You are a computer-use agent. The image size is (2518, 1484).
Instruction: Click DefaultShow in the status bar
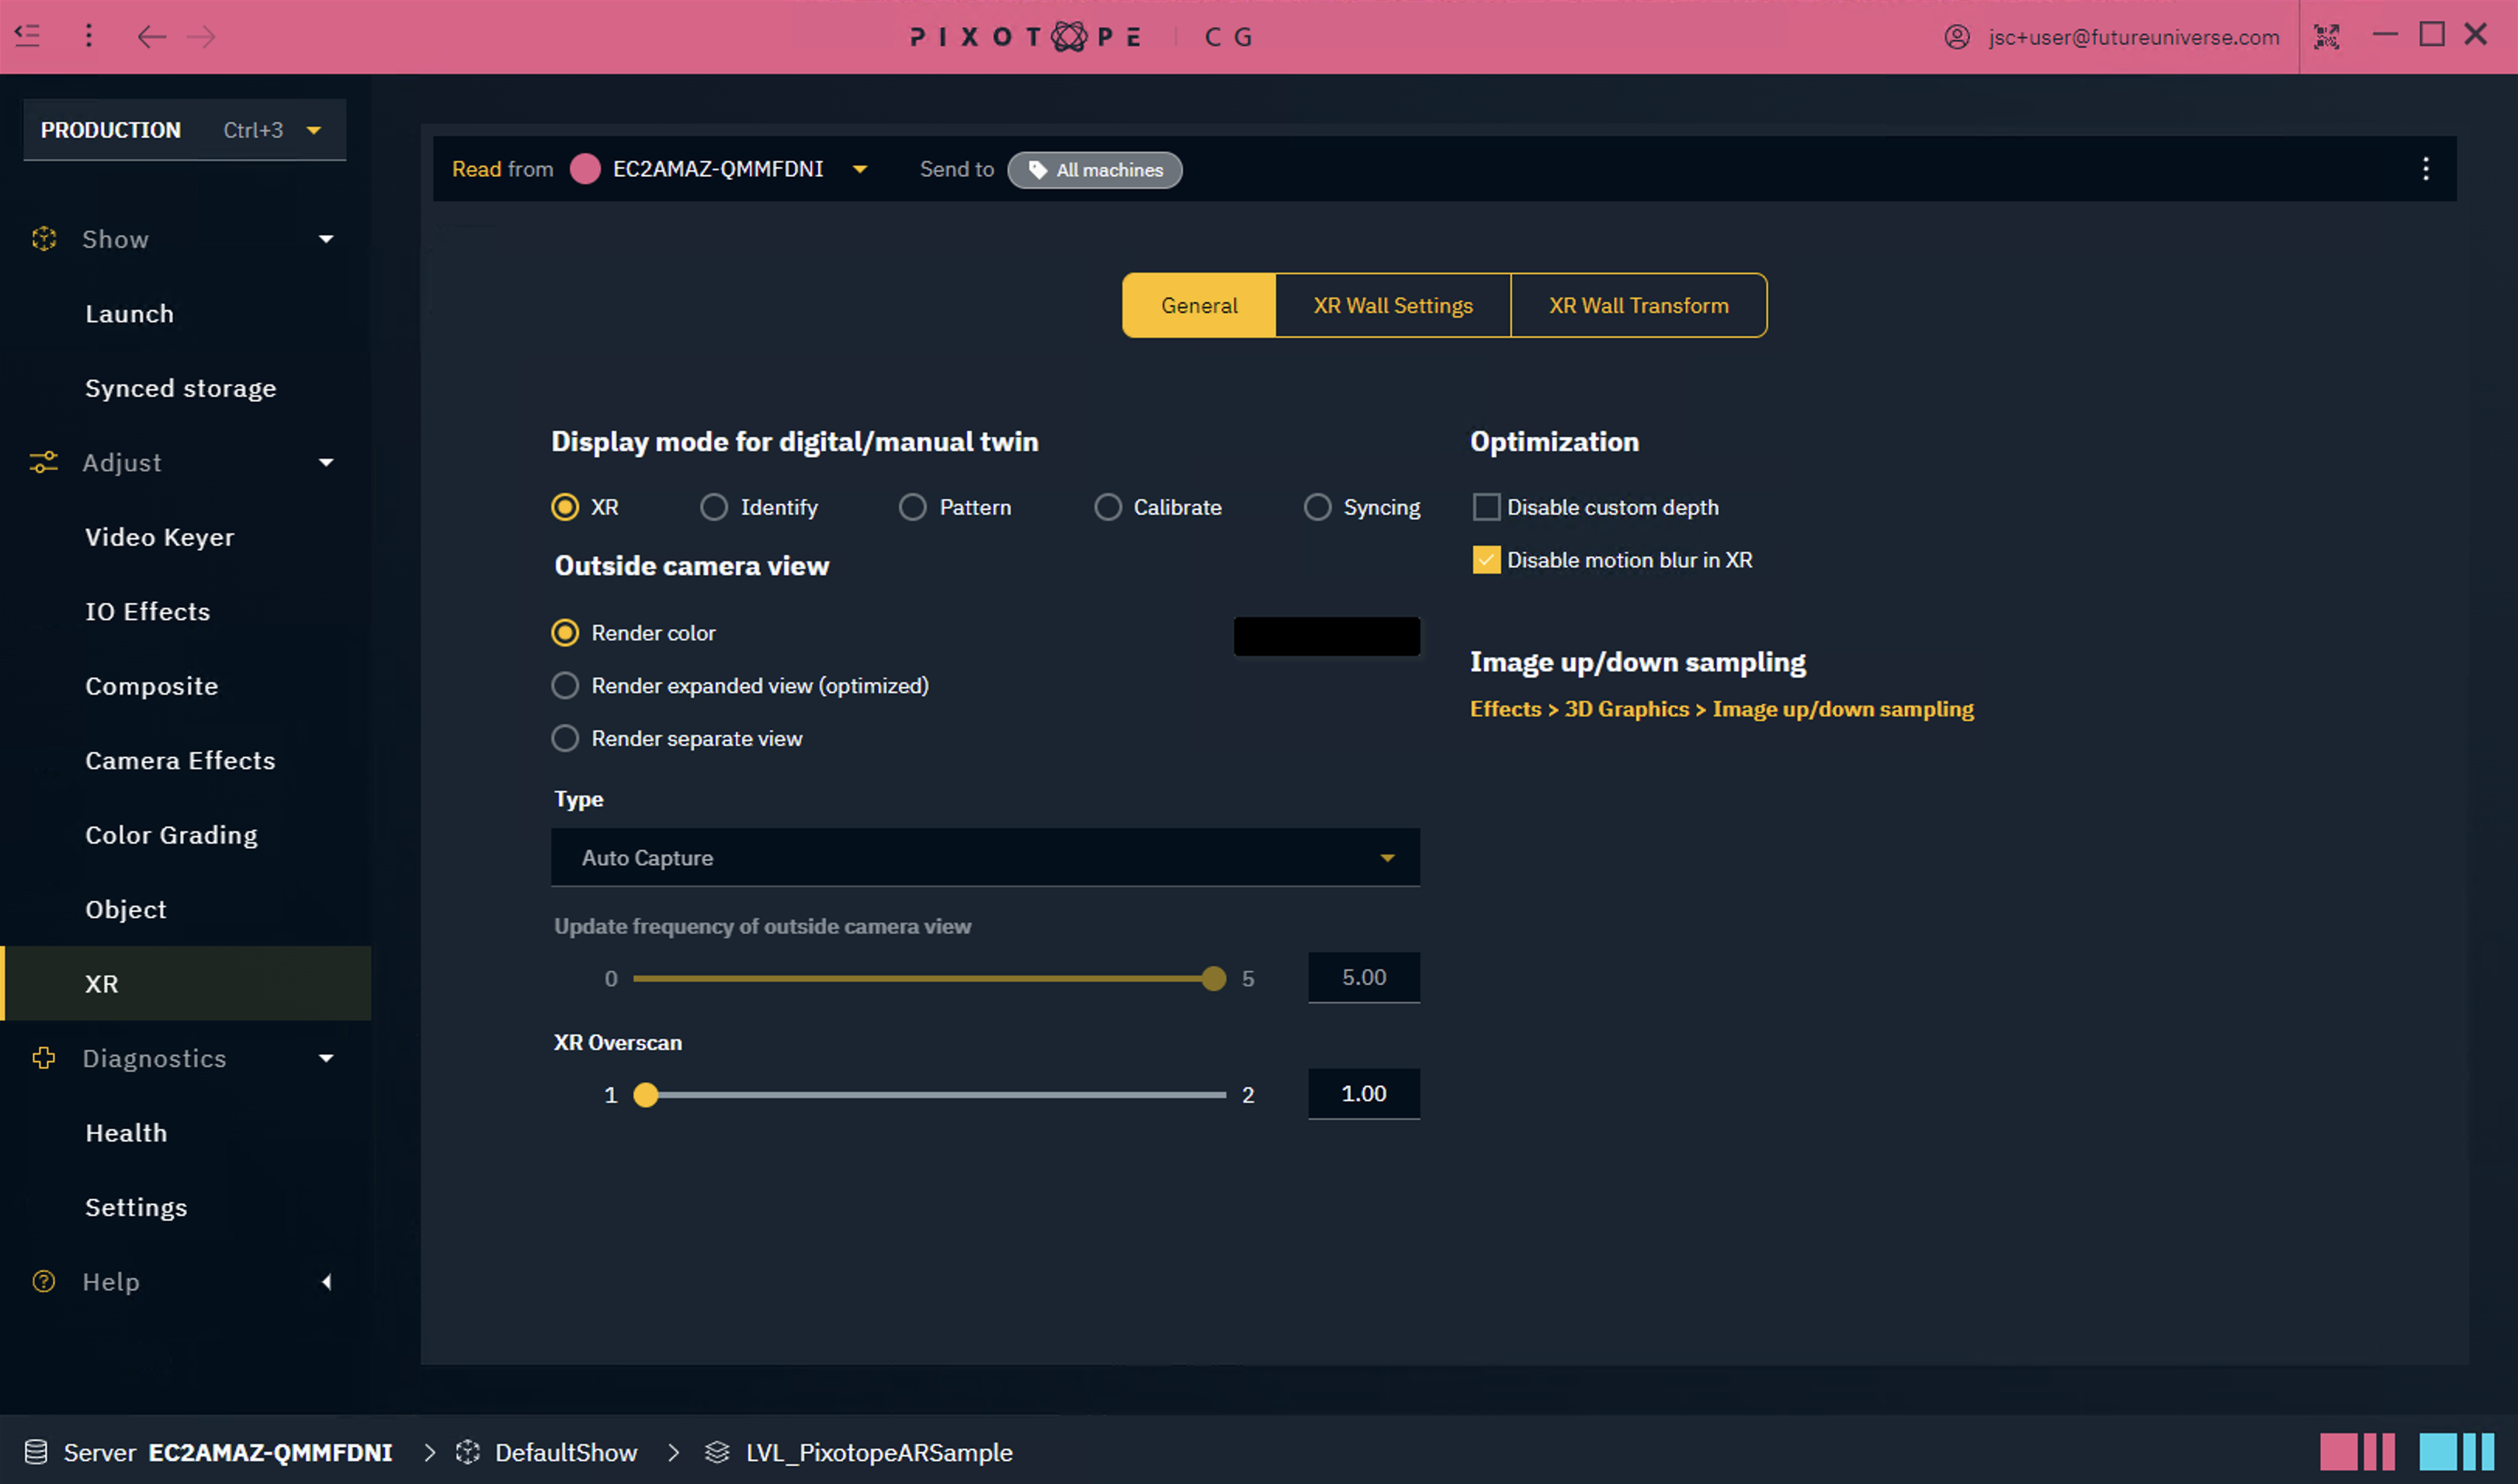[x=566, y=1452]
